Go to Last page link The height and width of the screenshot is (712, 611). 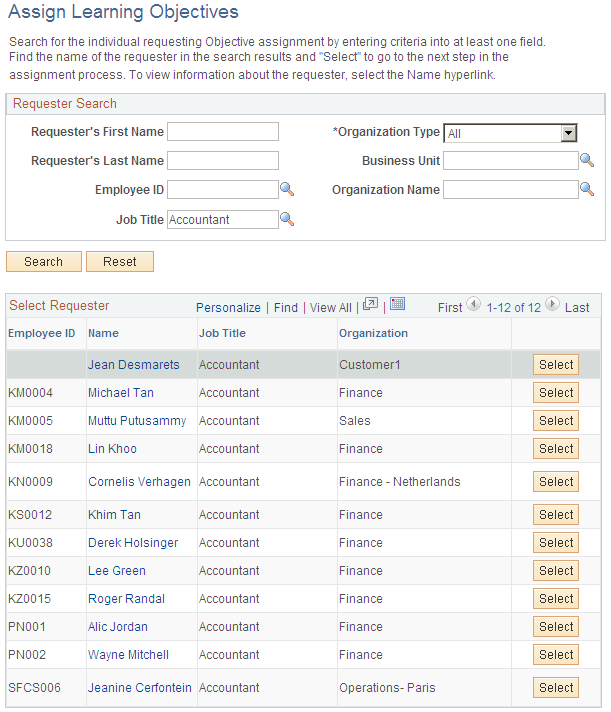(x=577, y=308)
